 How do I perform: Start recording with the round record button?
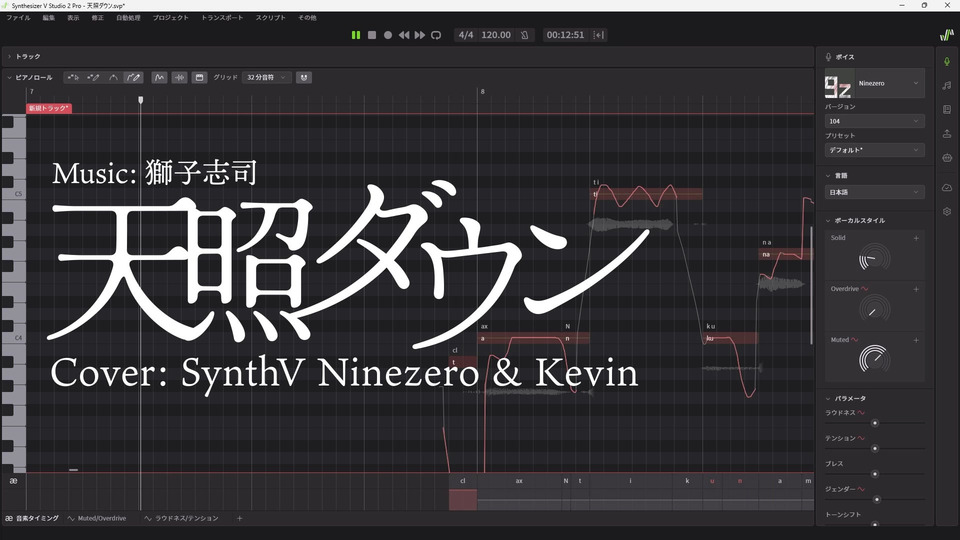coord(388,35)
